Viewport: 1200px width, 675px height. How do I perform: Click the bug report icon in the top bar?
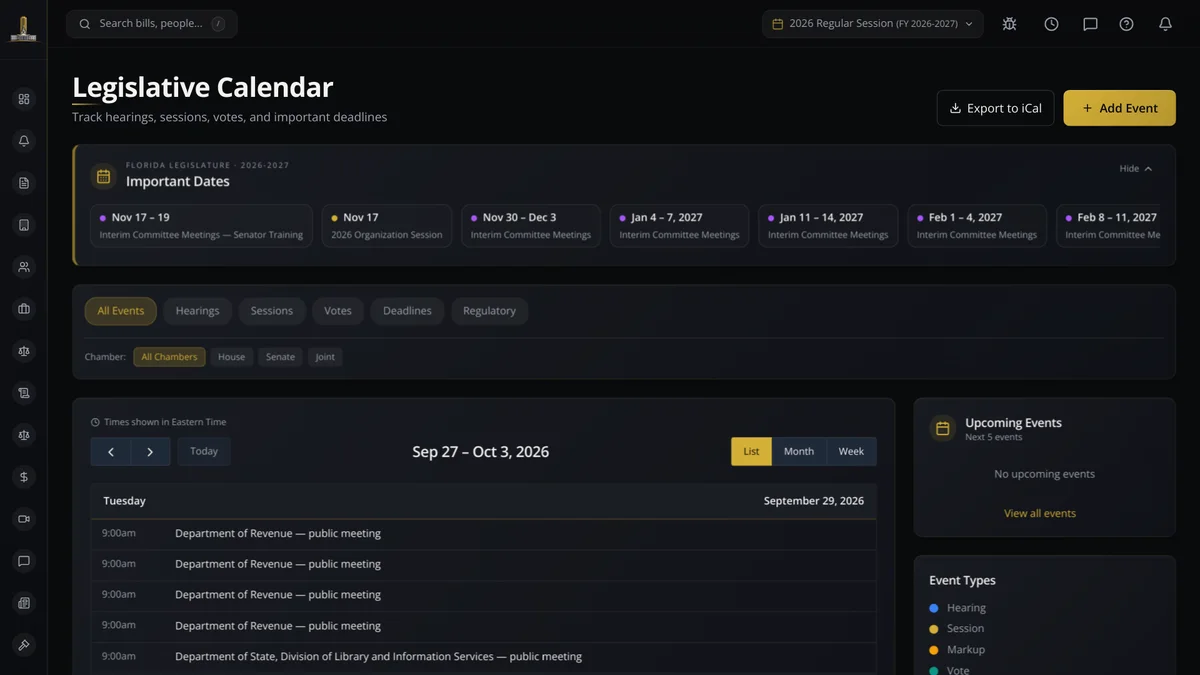coord(1010,24)
